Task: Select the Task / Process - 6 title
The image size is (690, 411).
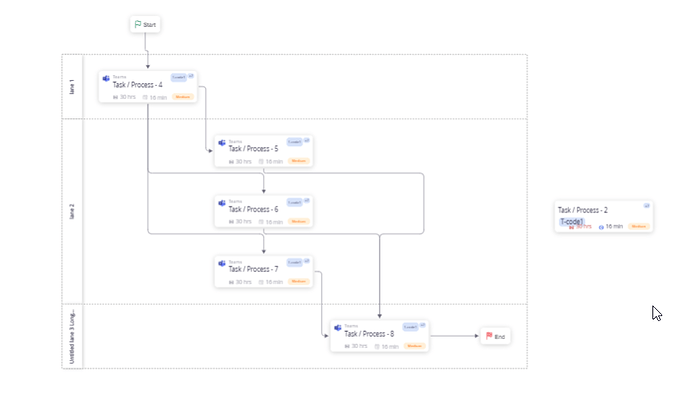Action: pos(253,209)
